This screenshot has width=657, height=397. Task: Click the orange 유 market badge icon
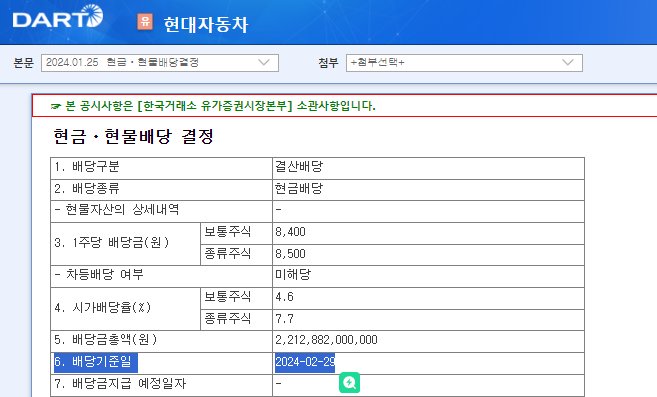click(x=145, y=21)
